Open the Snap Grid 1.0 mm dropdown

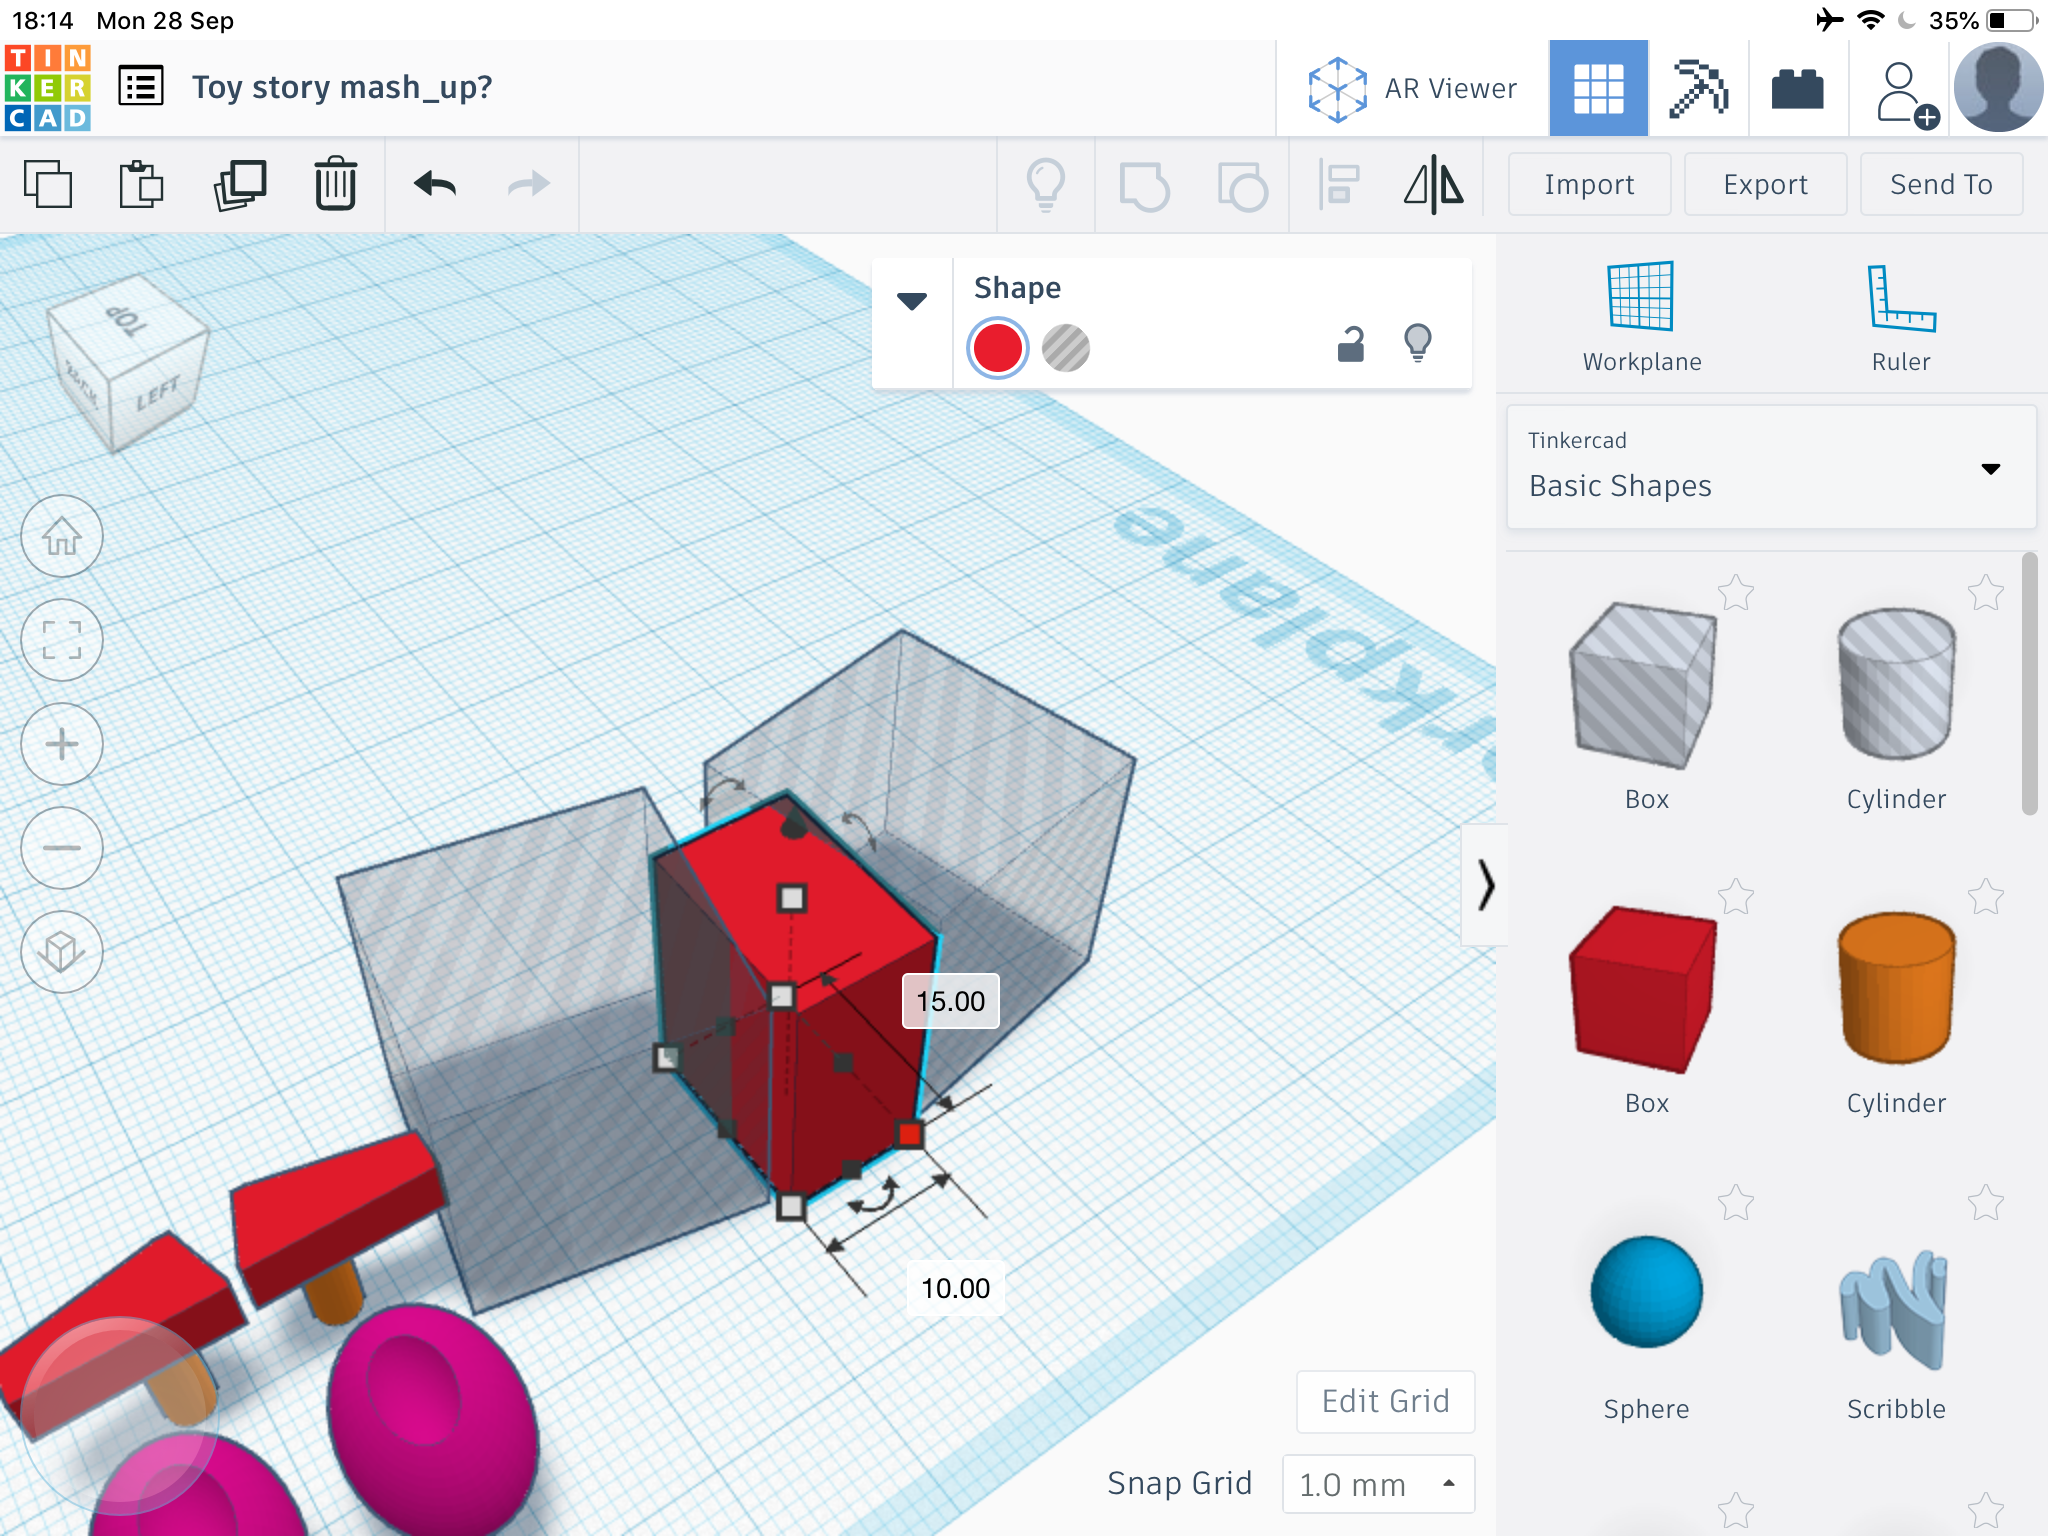tap(1378, 1484)
